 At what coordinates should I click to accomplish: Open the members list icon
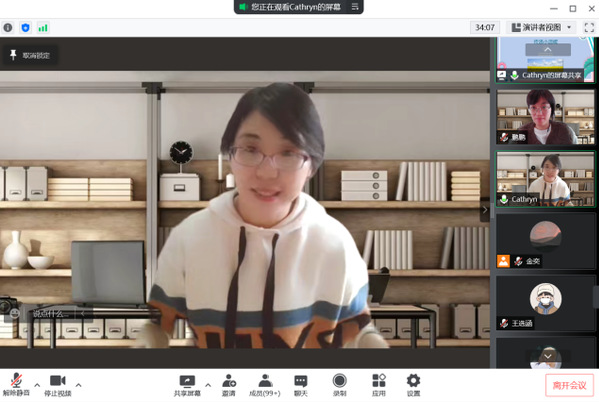point(265,381)
